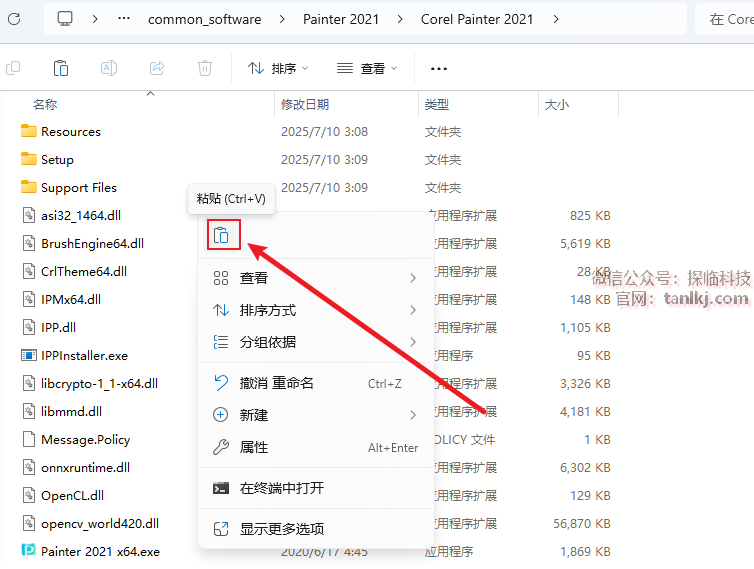Sort by the 名称 column header
The width and height of the screenshot is (754, 569).
[45, 104]
